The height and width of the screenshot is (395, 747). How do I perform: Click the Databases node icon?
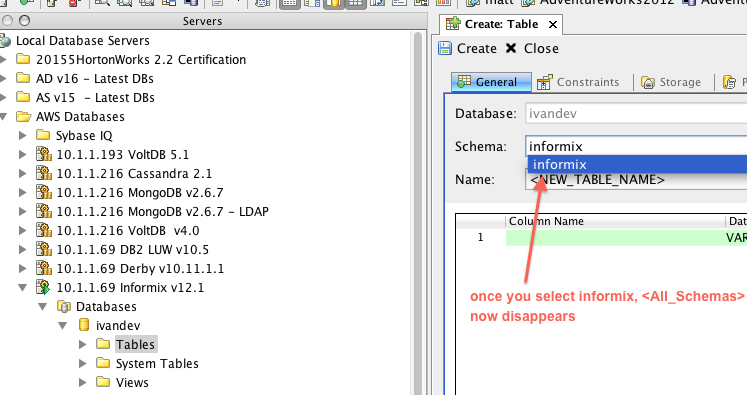point(64,307)
